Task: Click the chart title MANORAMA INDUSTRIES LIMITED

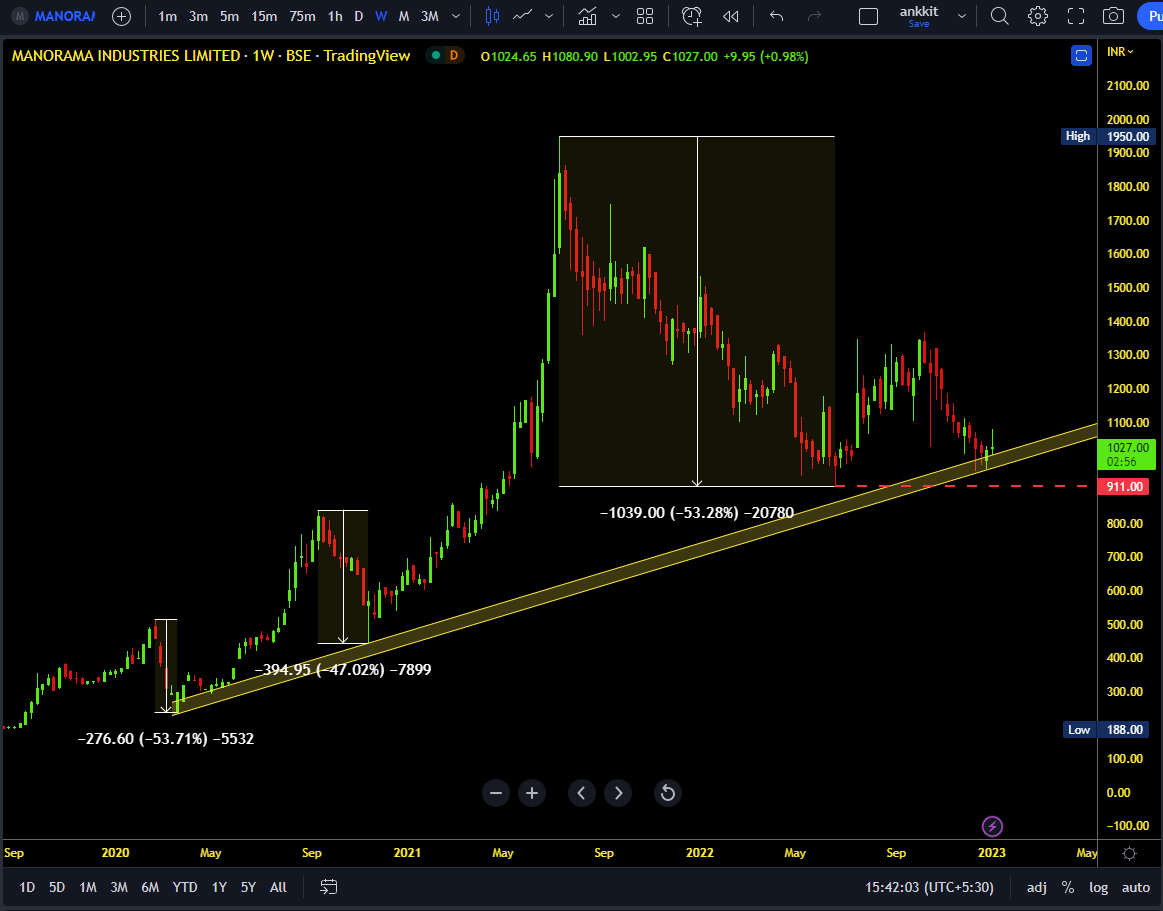Action: [126, 56]
